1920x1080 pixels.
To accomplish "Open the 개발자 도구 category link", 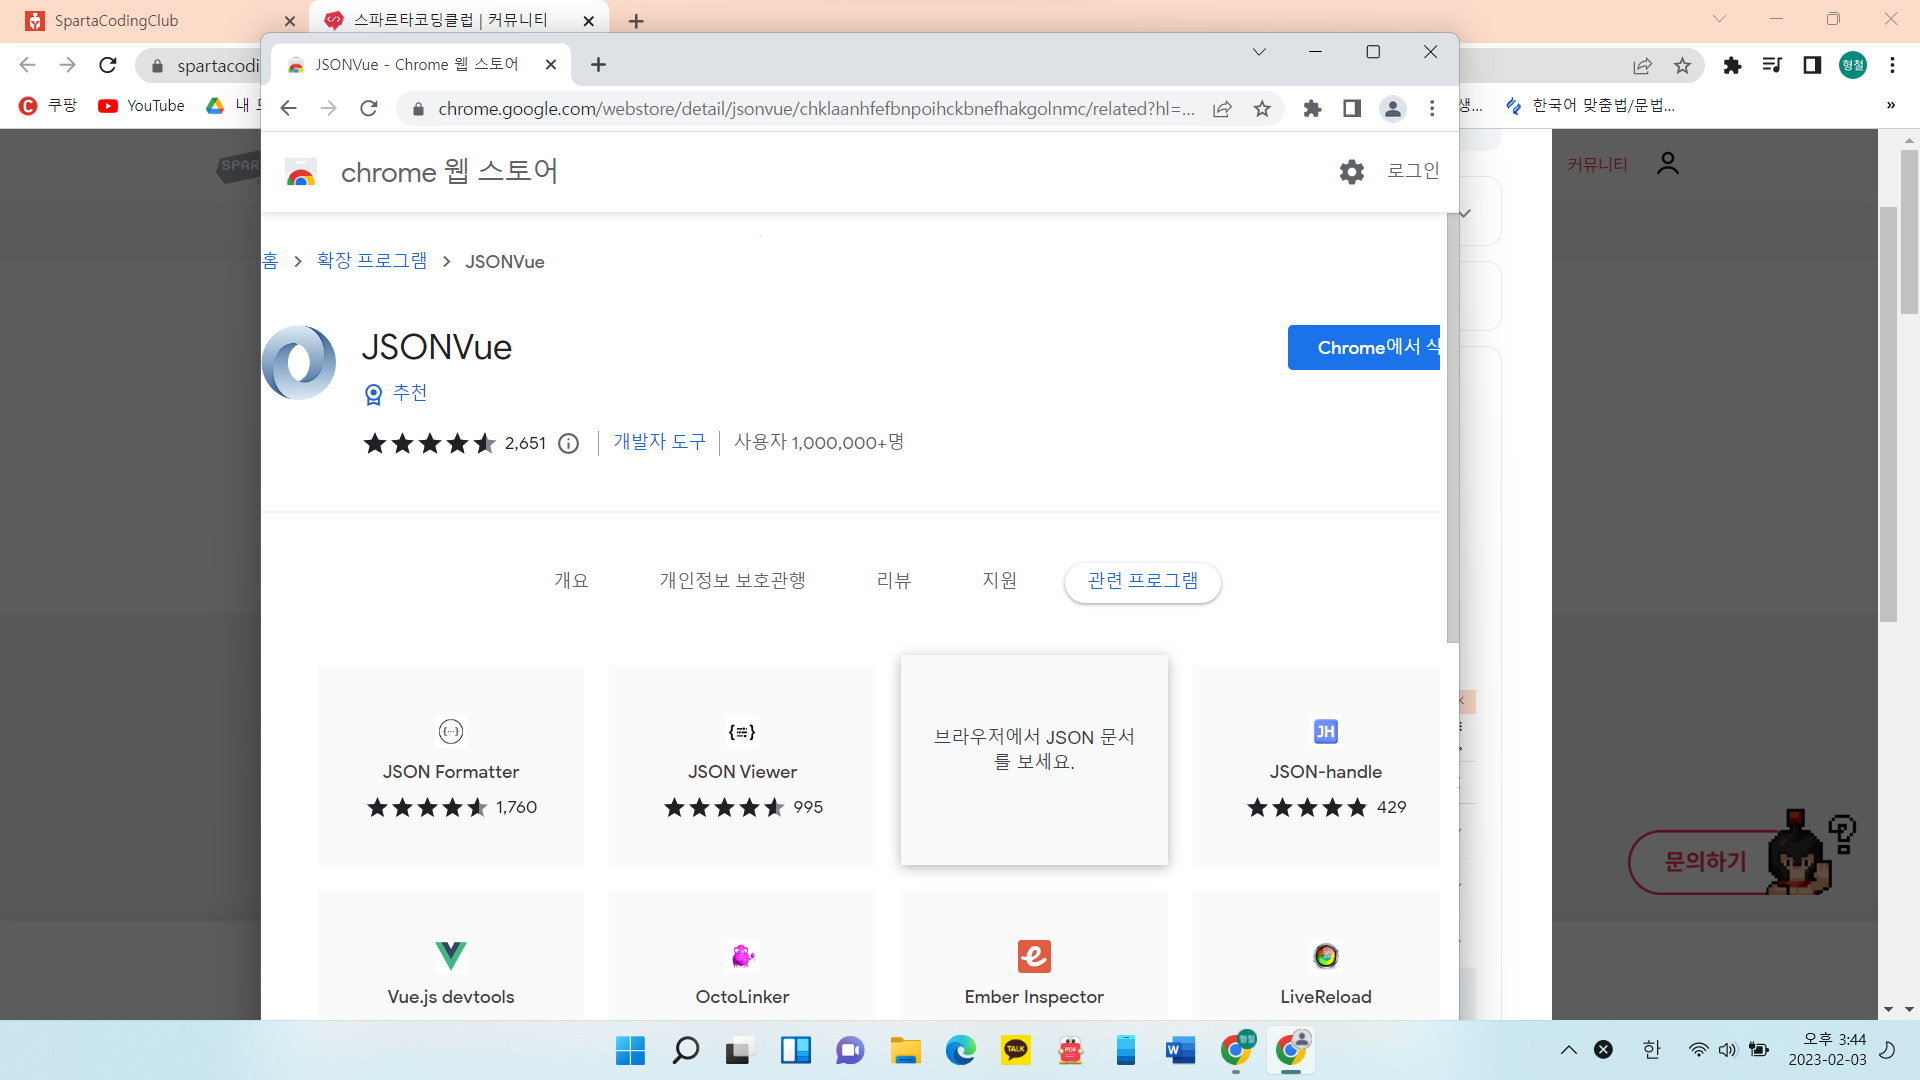I will (x=660, y=442).
